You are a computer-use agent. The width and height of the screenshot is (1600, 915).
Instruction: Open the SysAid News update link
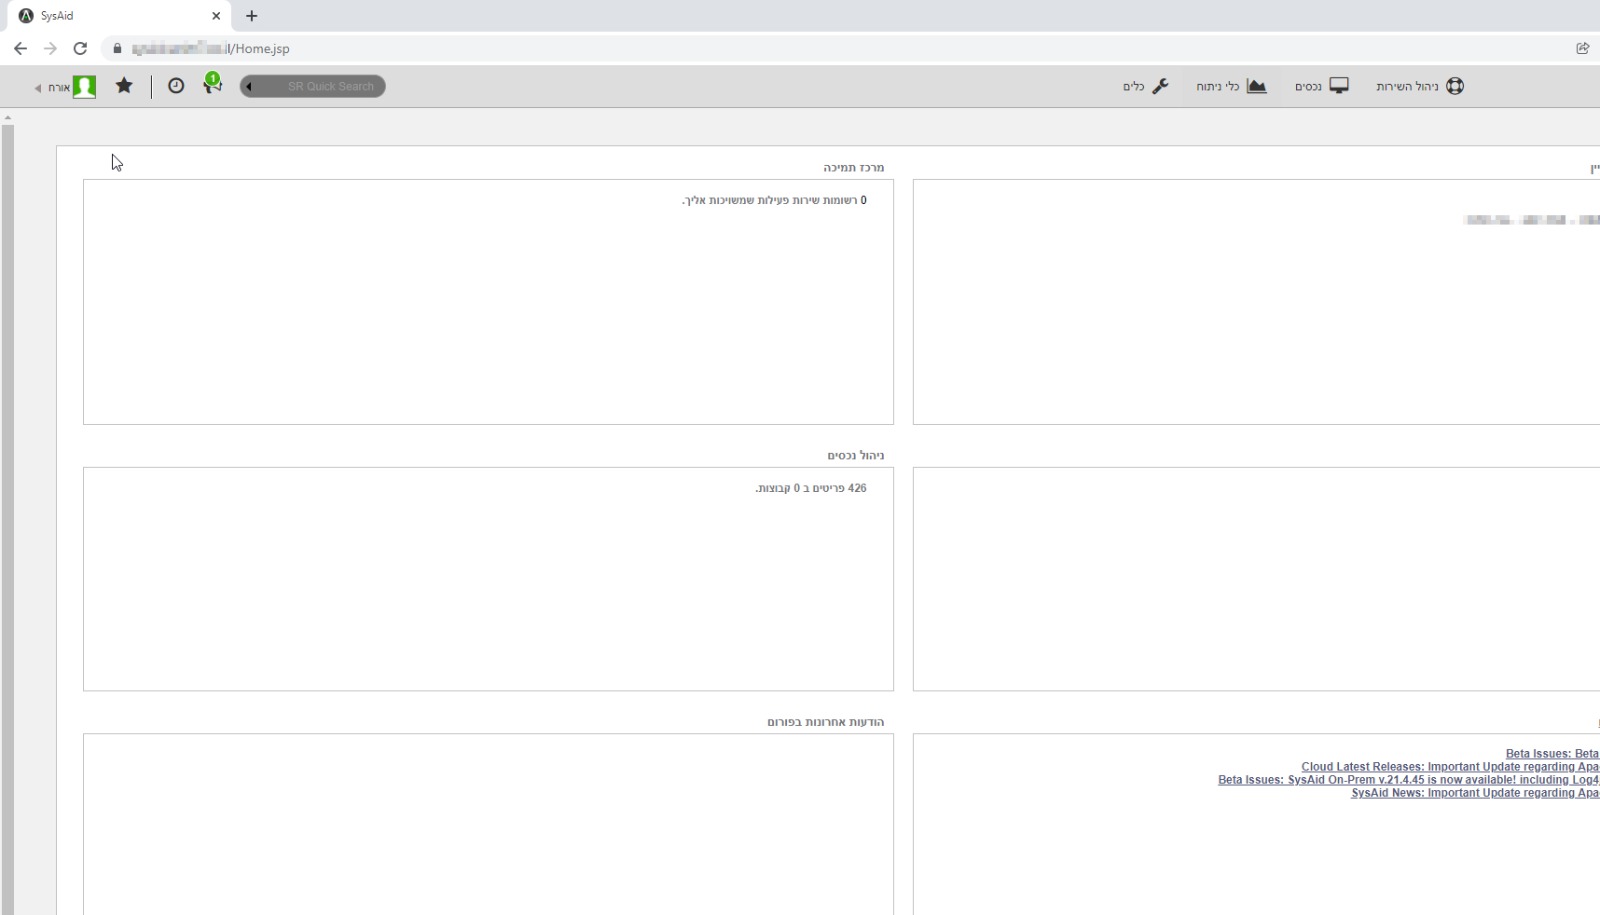pyautogui.click(x=1475, y=793)
